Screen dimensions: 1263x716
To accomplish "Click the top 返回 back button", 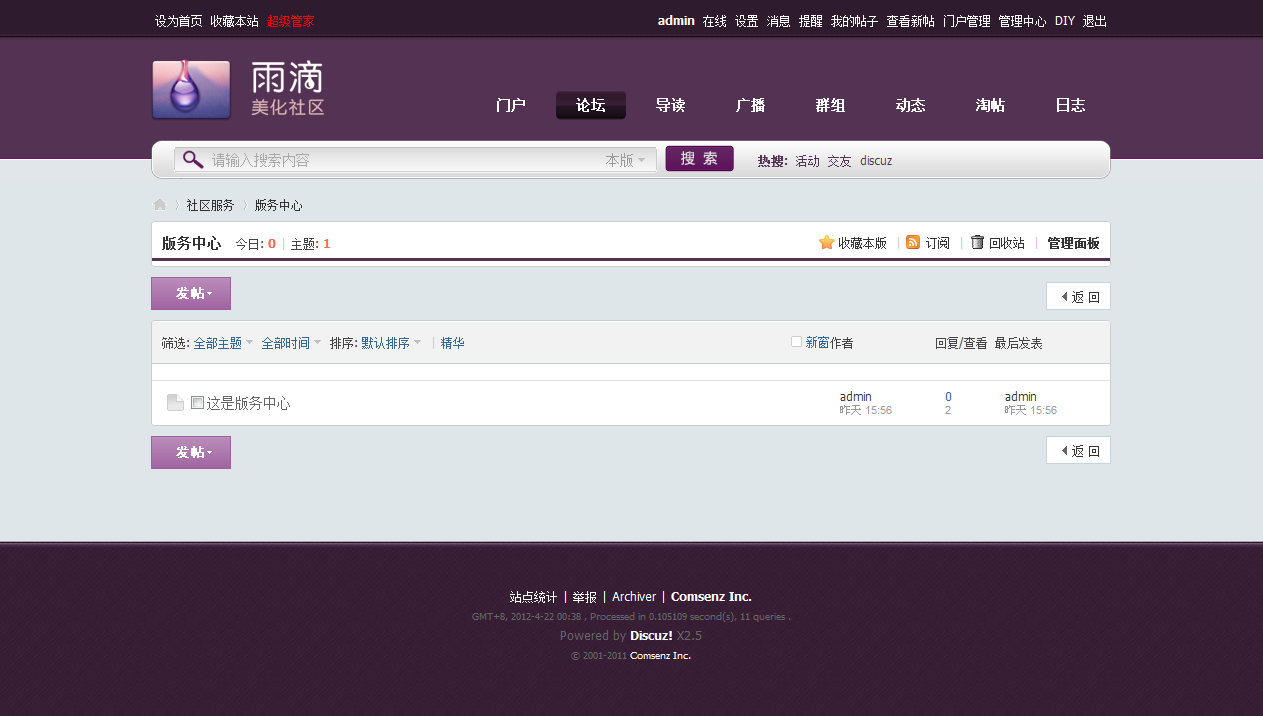I will pos(1079,297).
